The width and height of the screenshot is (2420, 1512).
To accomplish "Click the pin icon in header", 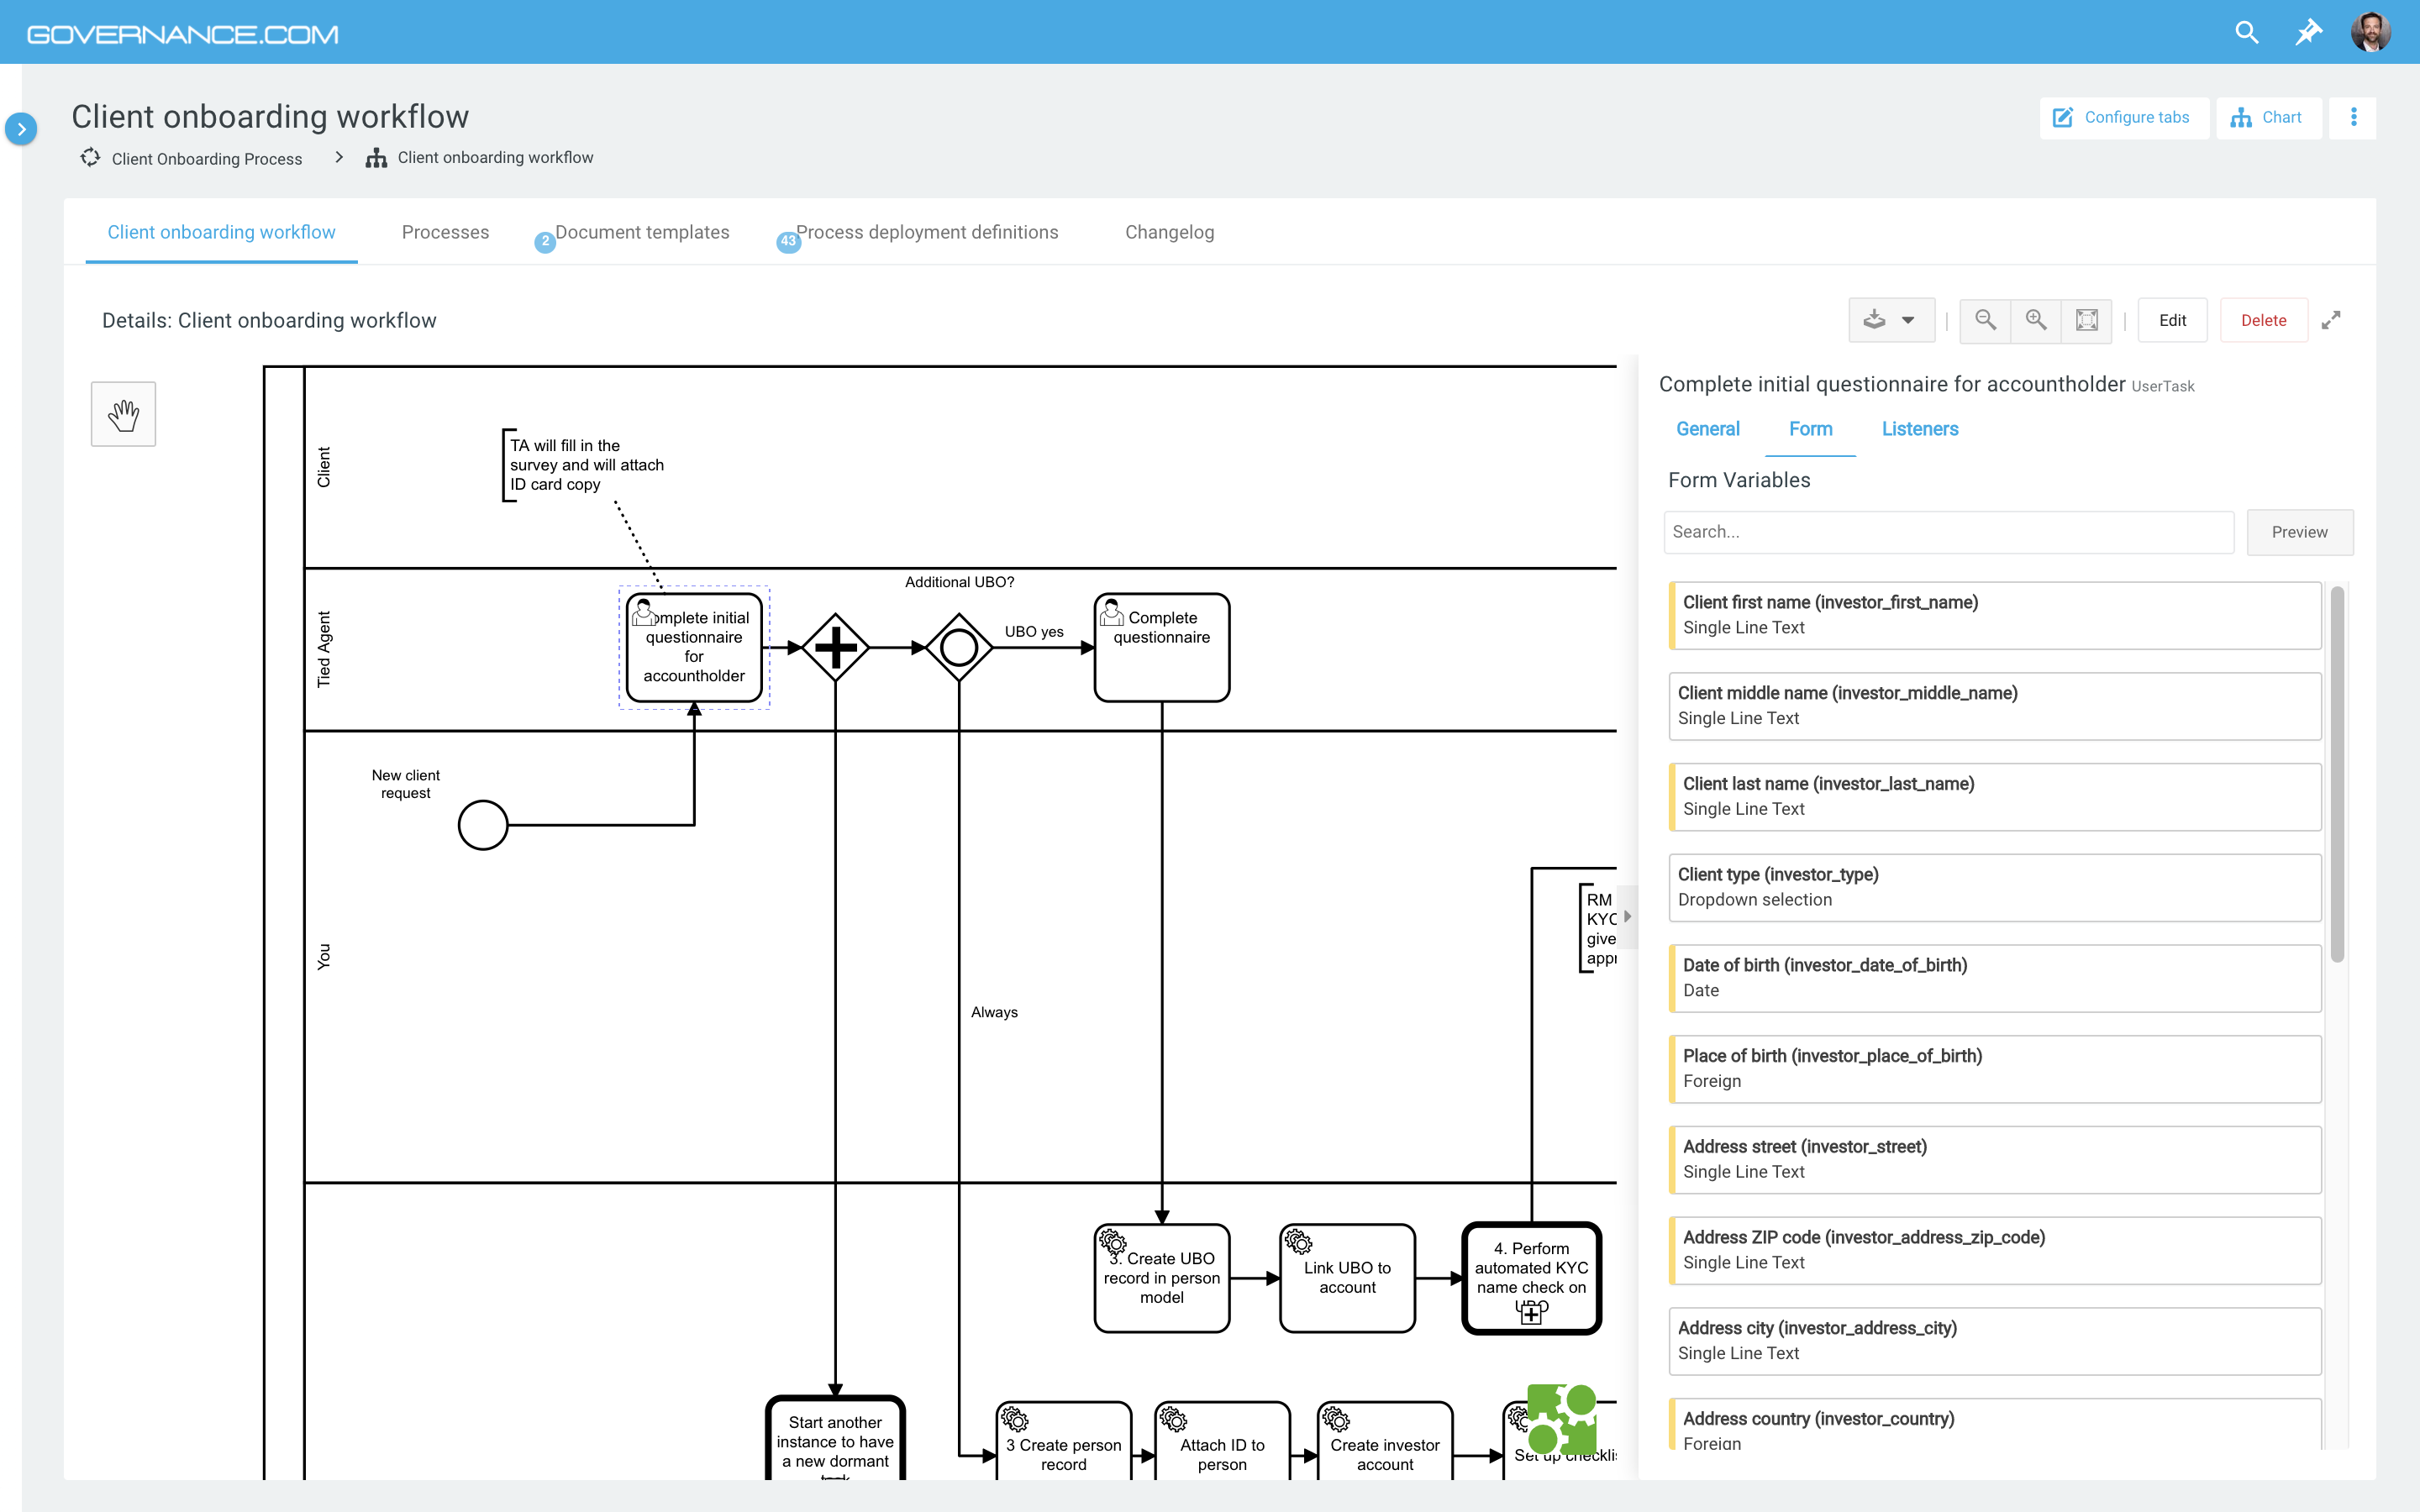I will tap(2308, 33).
